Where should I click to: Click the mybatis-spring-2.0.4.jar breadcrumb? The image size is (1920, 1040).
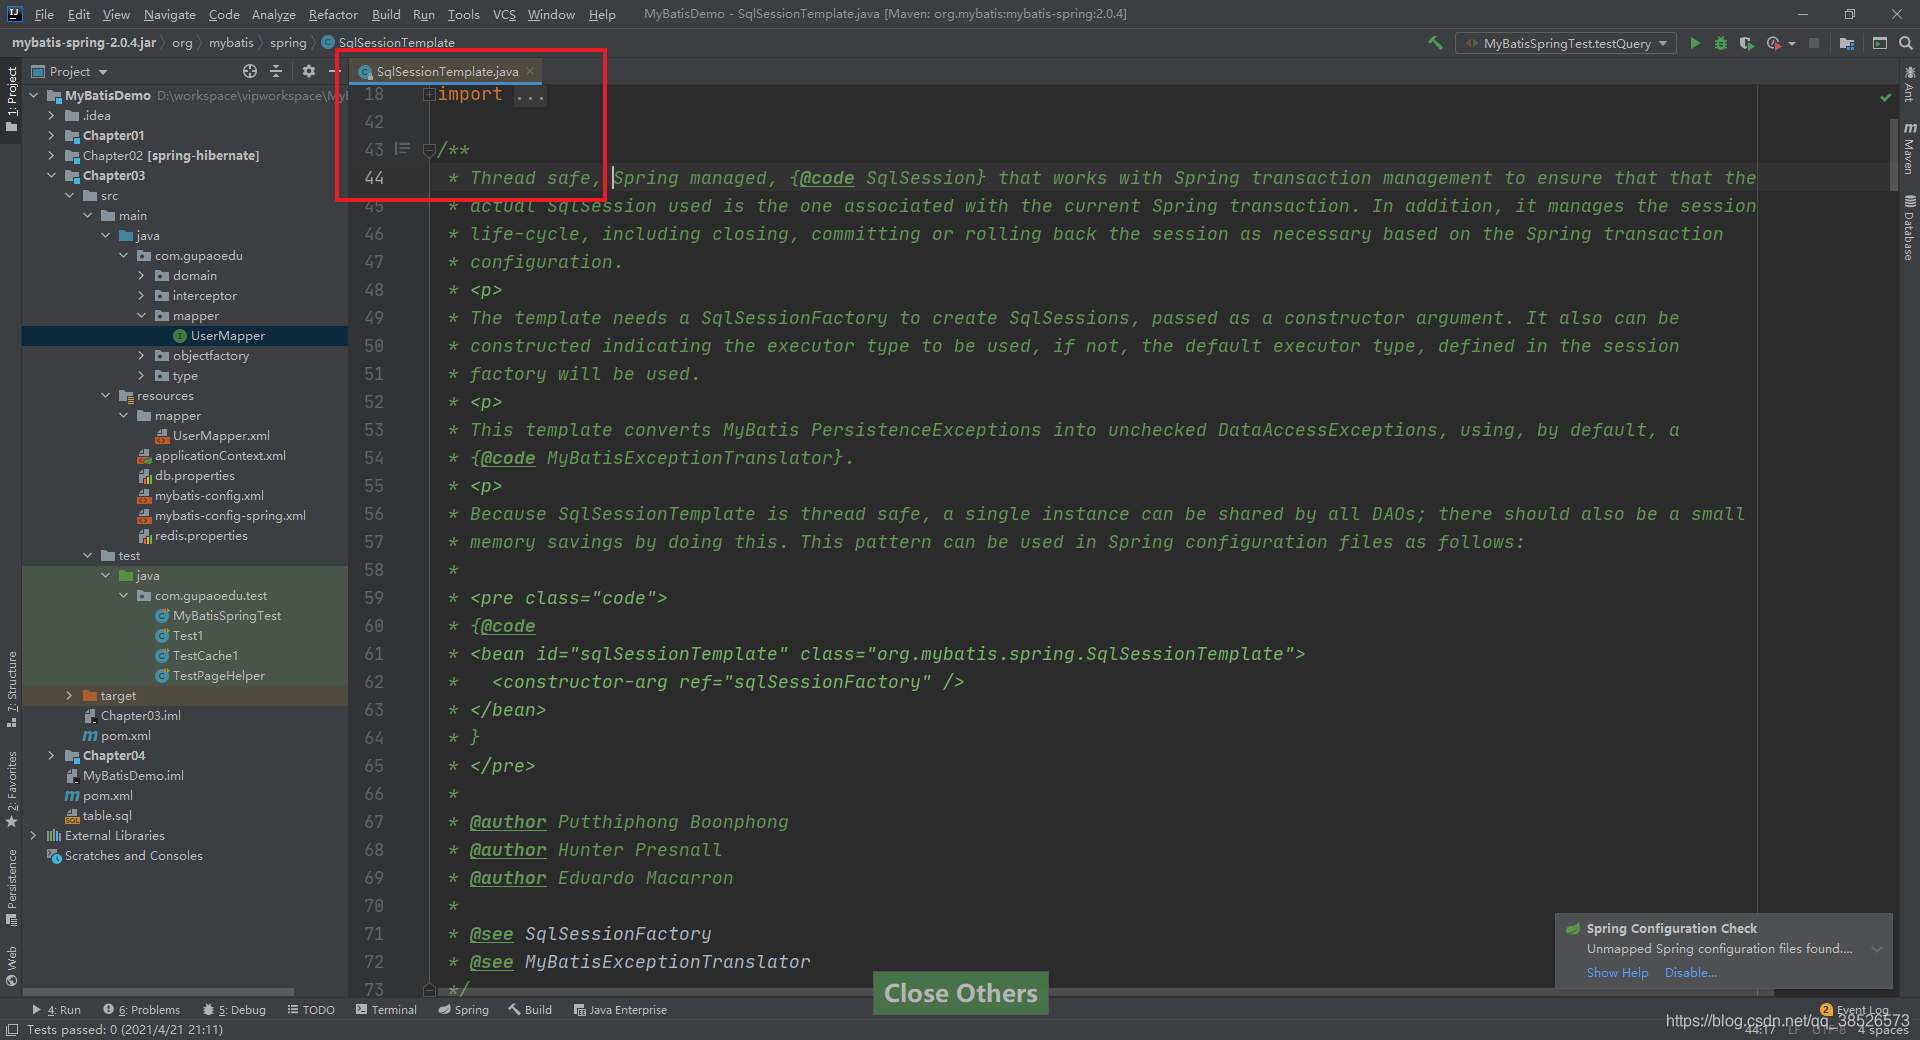click(84, 43)
